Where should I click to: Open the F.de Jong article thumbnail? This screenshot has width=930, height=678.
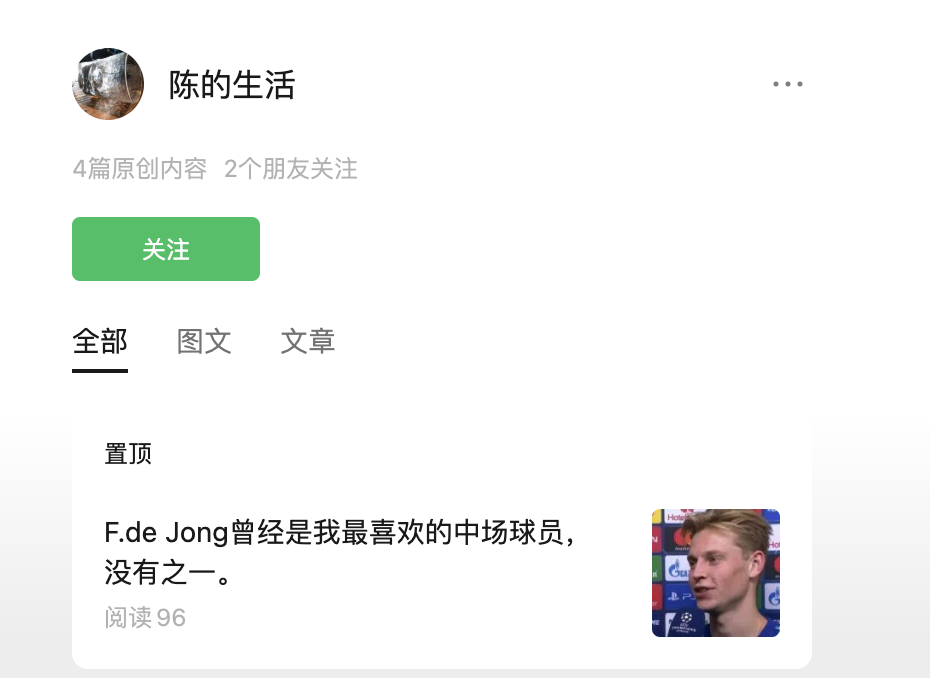pyautogui.click(x=715, y=573)
